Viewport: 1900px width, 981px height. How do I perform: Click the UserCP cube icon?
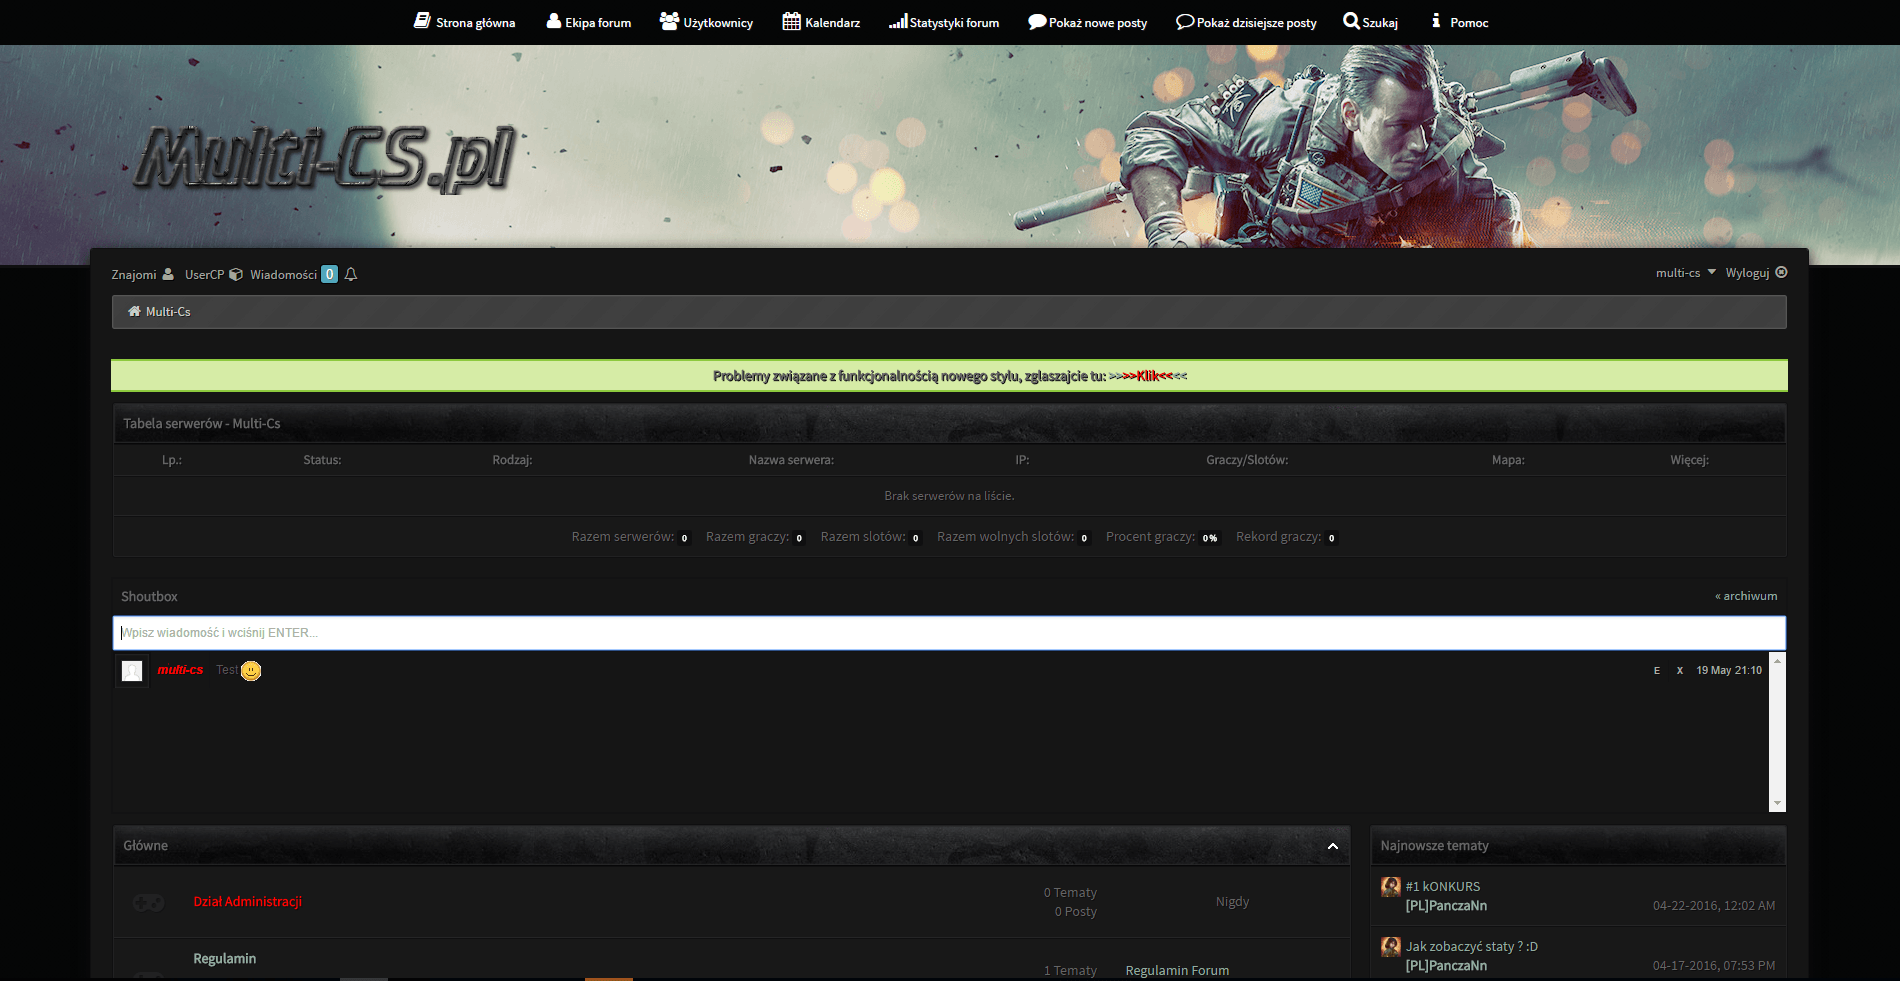pyautogui.click(x=236, y=274)
